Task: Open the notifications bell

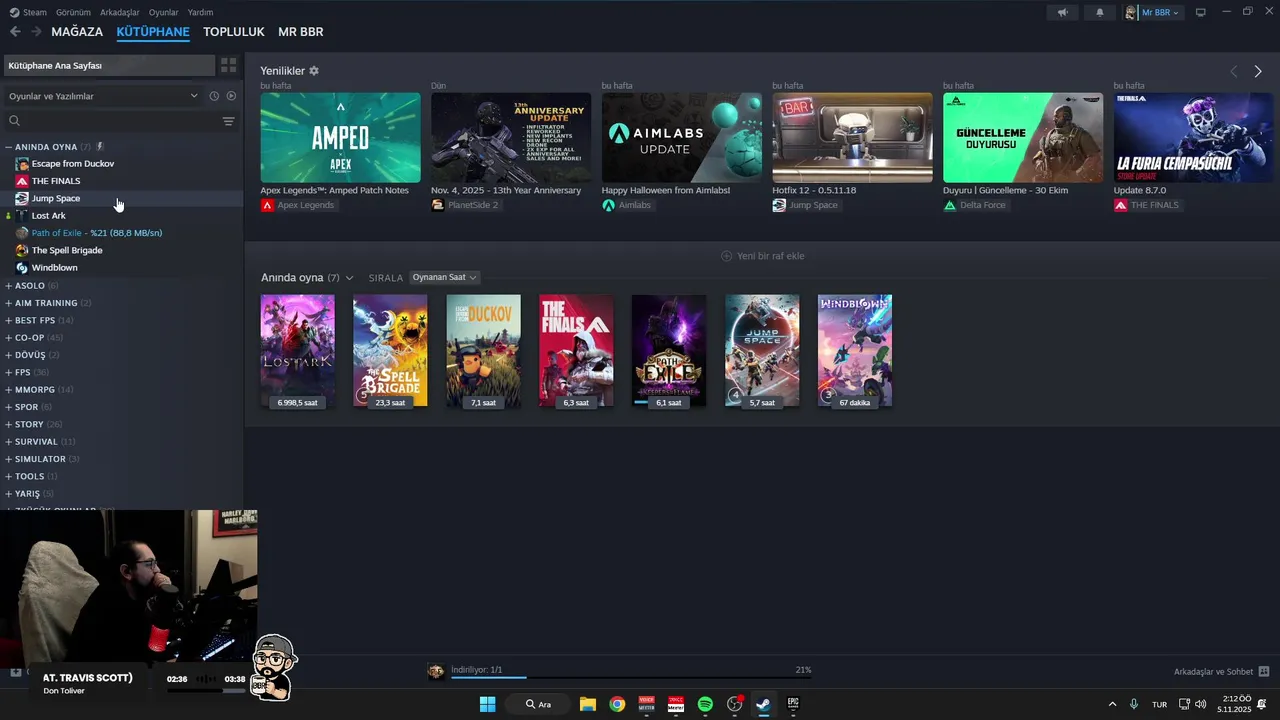Action: pos(1100,12)
